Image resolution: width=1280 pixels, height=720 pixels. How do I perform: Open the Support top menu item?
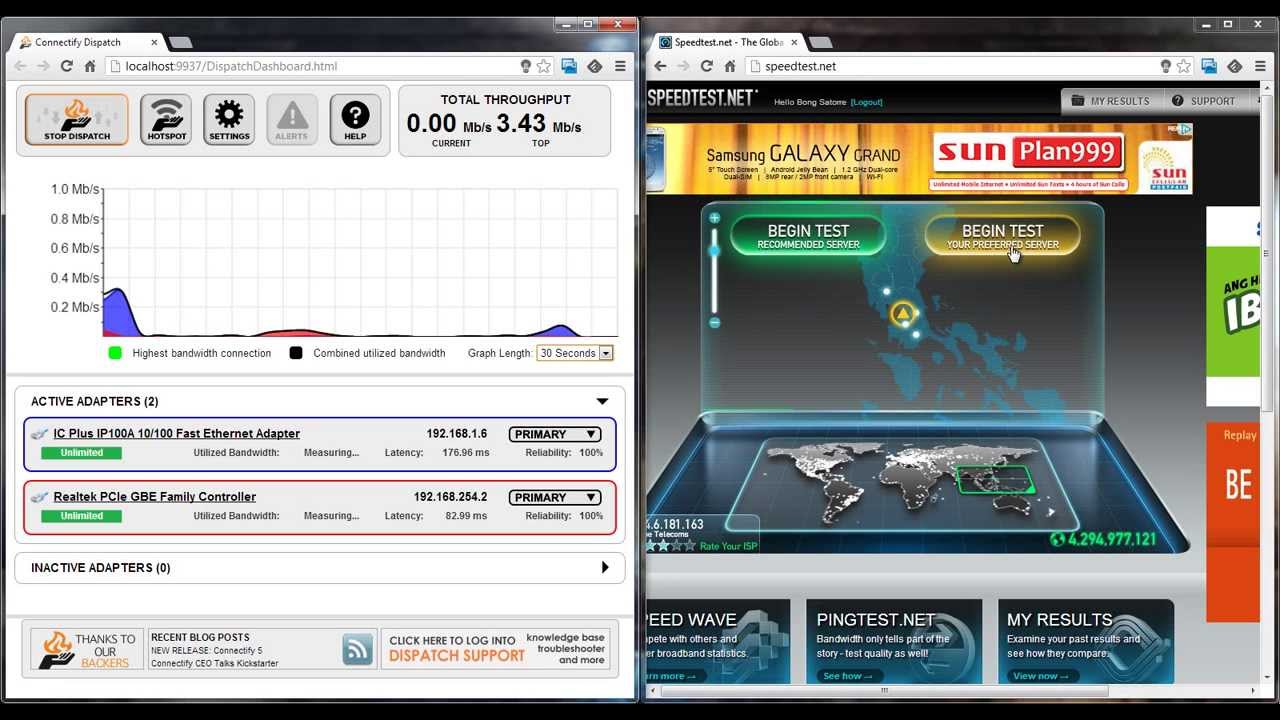(x=1203, y=101)
